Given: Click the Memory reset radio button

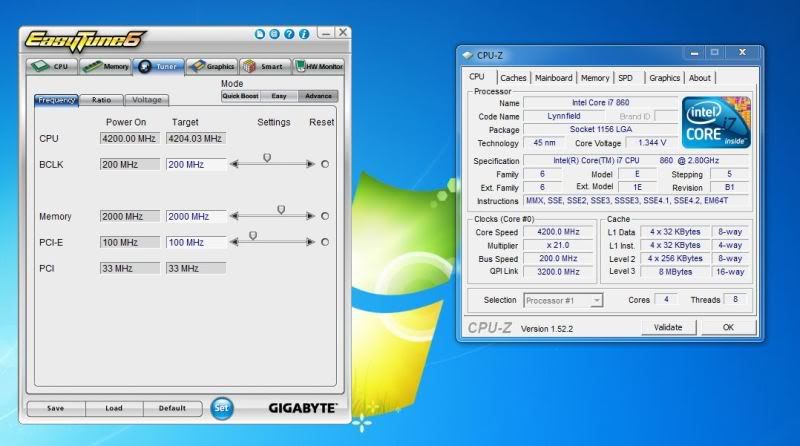Looking at the screenshot, I should [x=325, y=216].
